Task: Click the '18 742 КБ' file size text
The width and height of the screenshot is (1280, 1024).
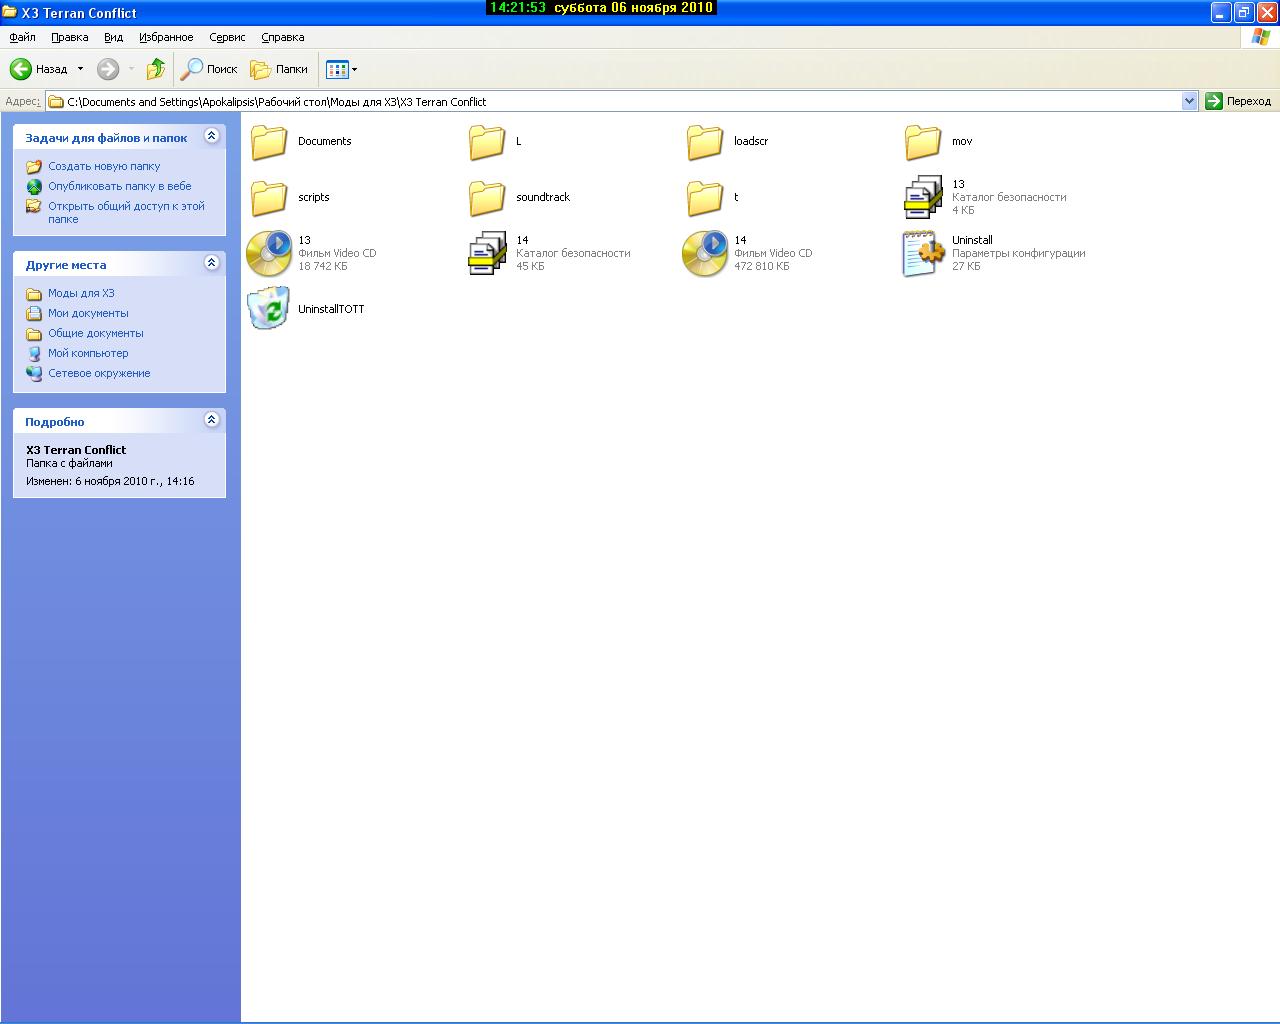Action: 323,266
